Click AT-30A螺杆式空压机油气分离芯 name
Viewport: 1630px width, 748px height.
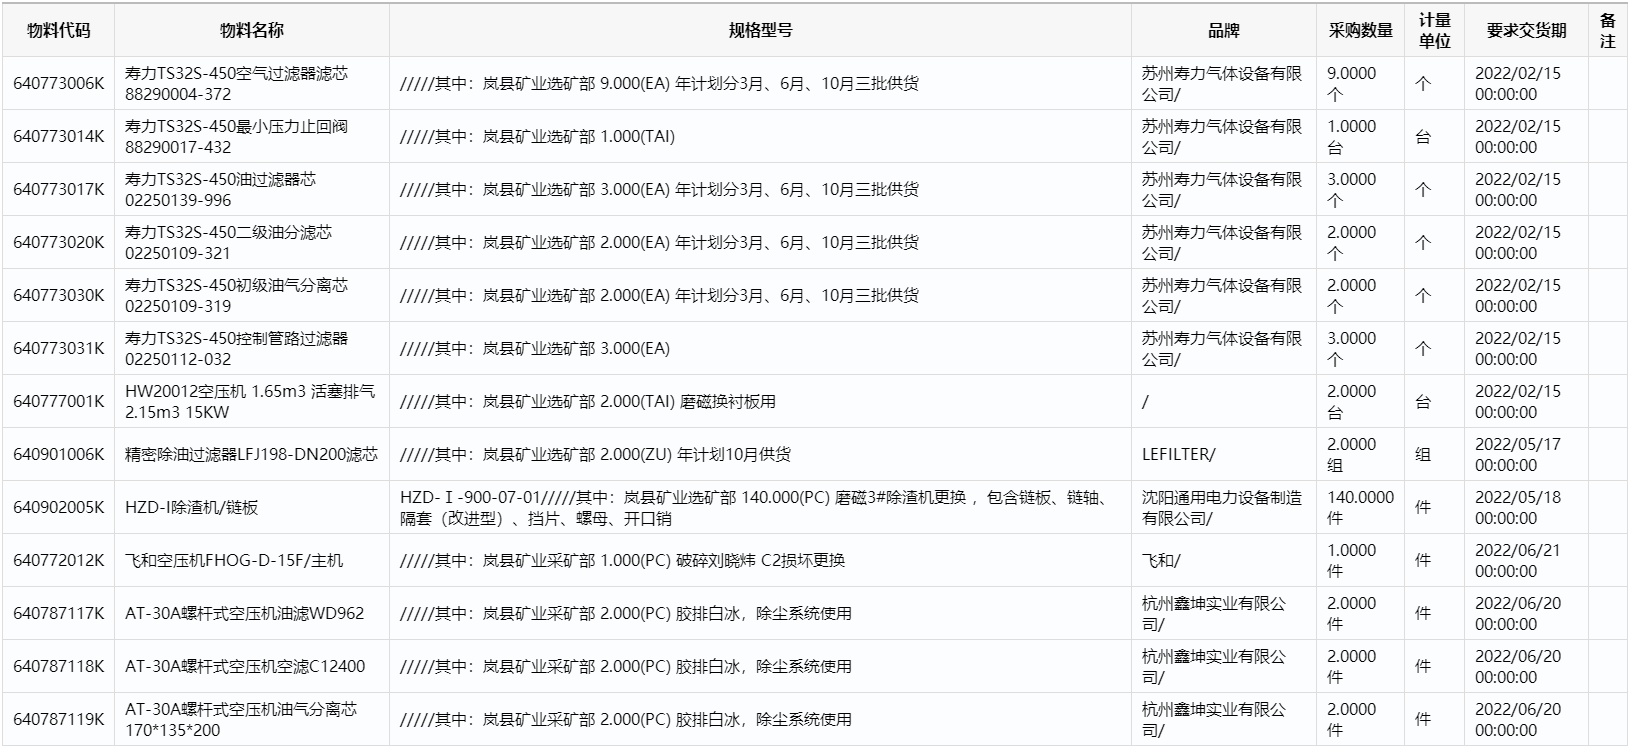click(x=240, y=720)
